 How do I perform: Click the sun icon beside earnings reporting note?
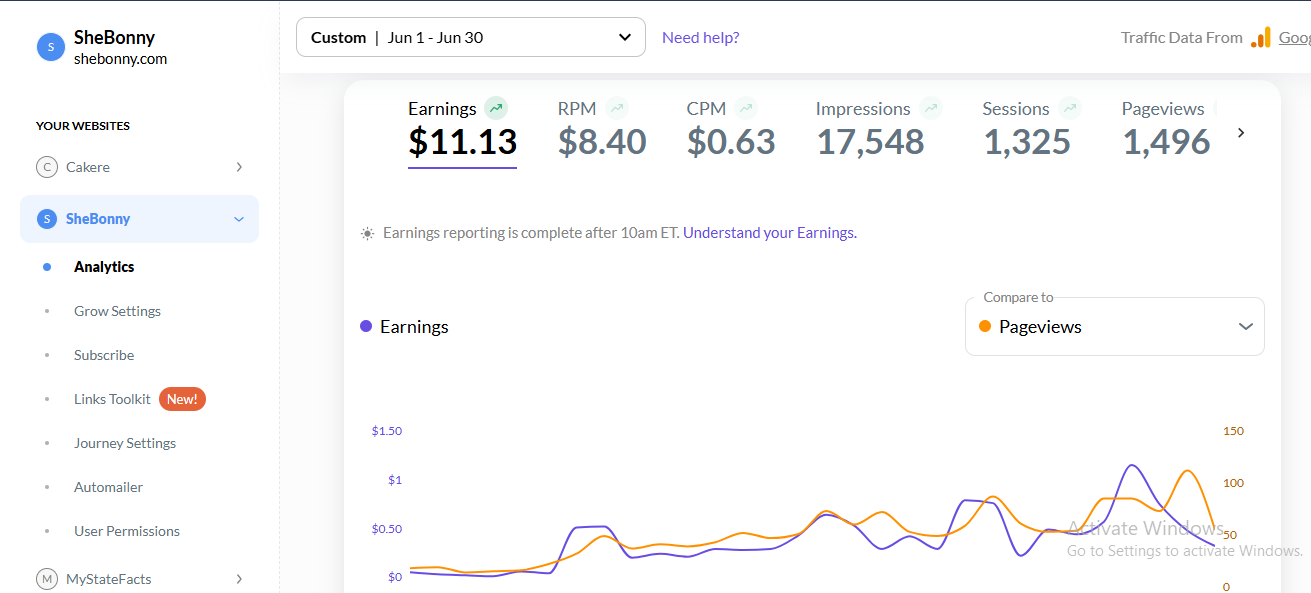(367, 233)
